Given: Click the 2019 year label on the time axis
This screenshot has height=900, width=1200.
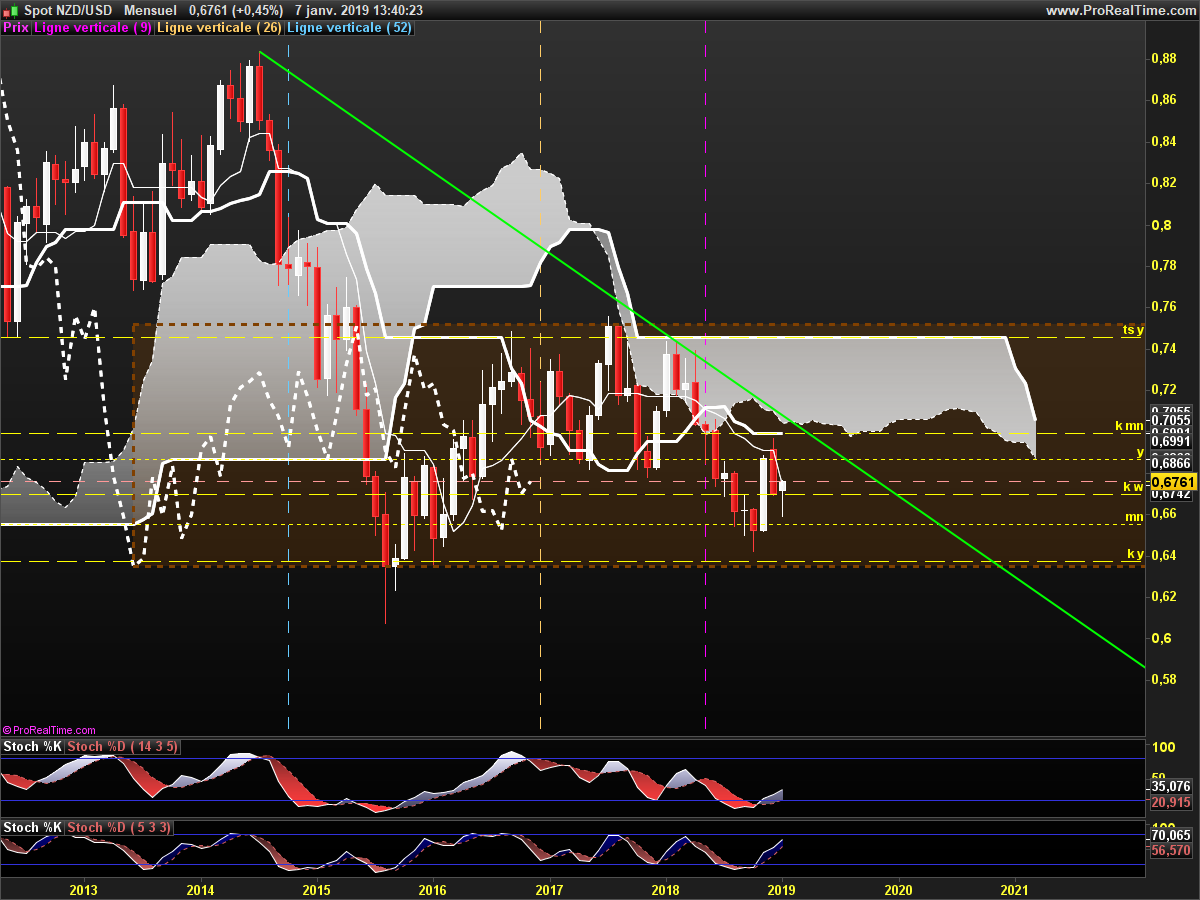Looking at the screenshot, I should pyautogui.click(x=782, y=889).
